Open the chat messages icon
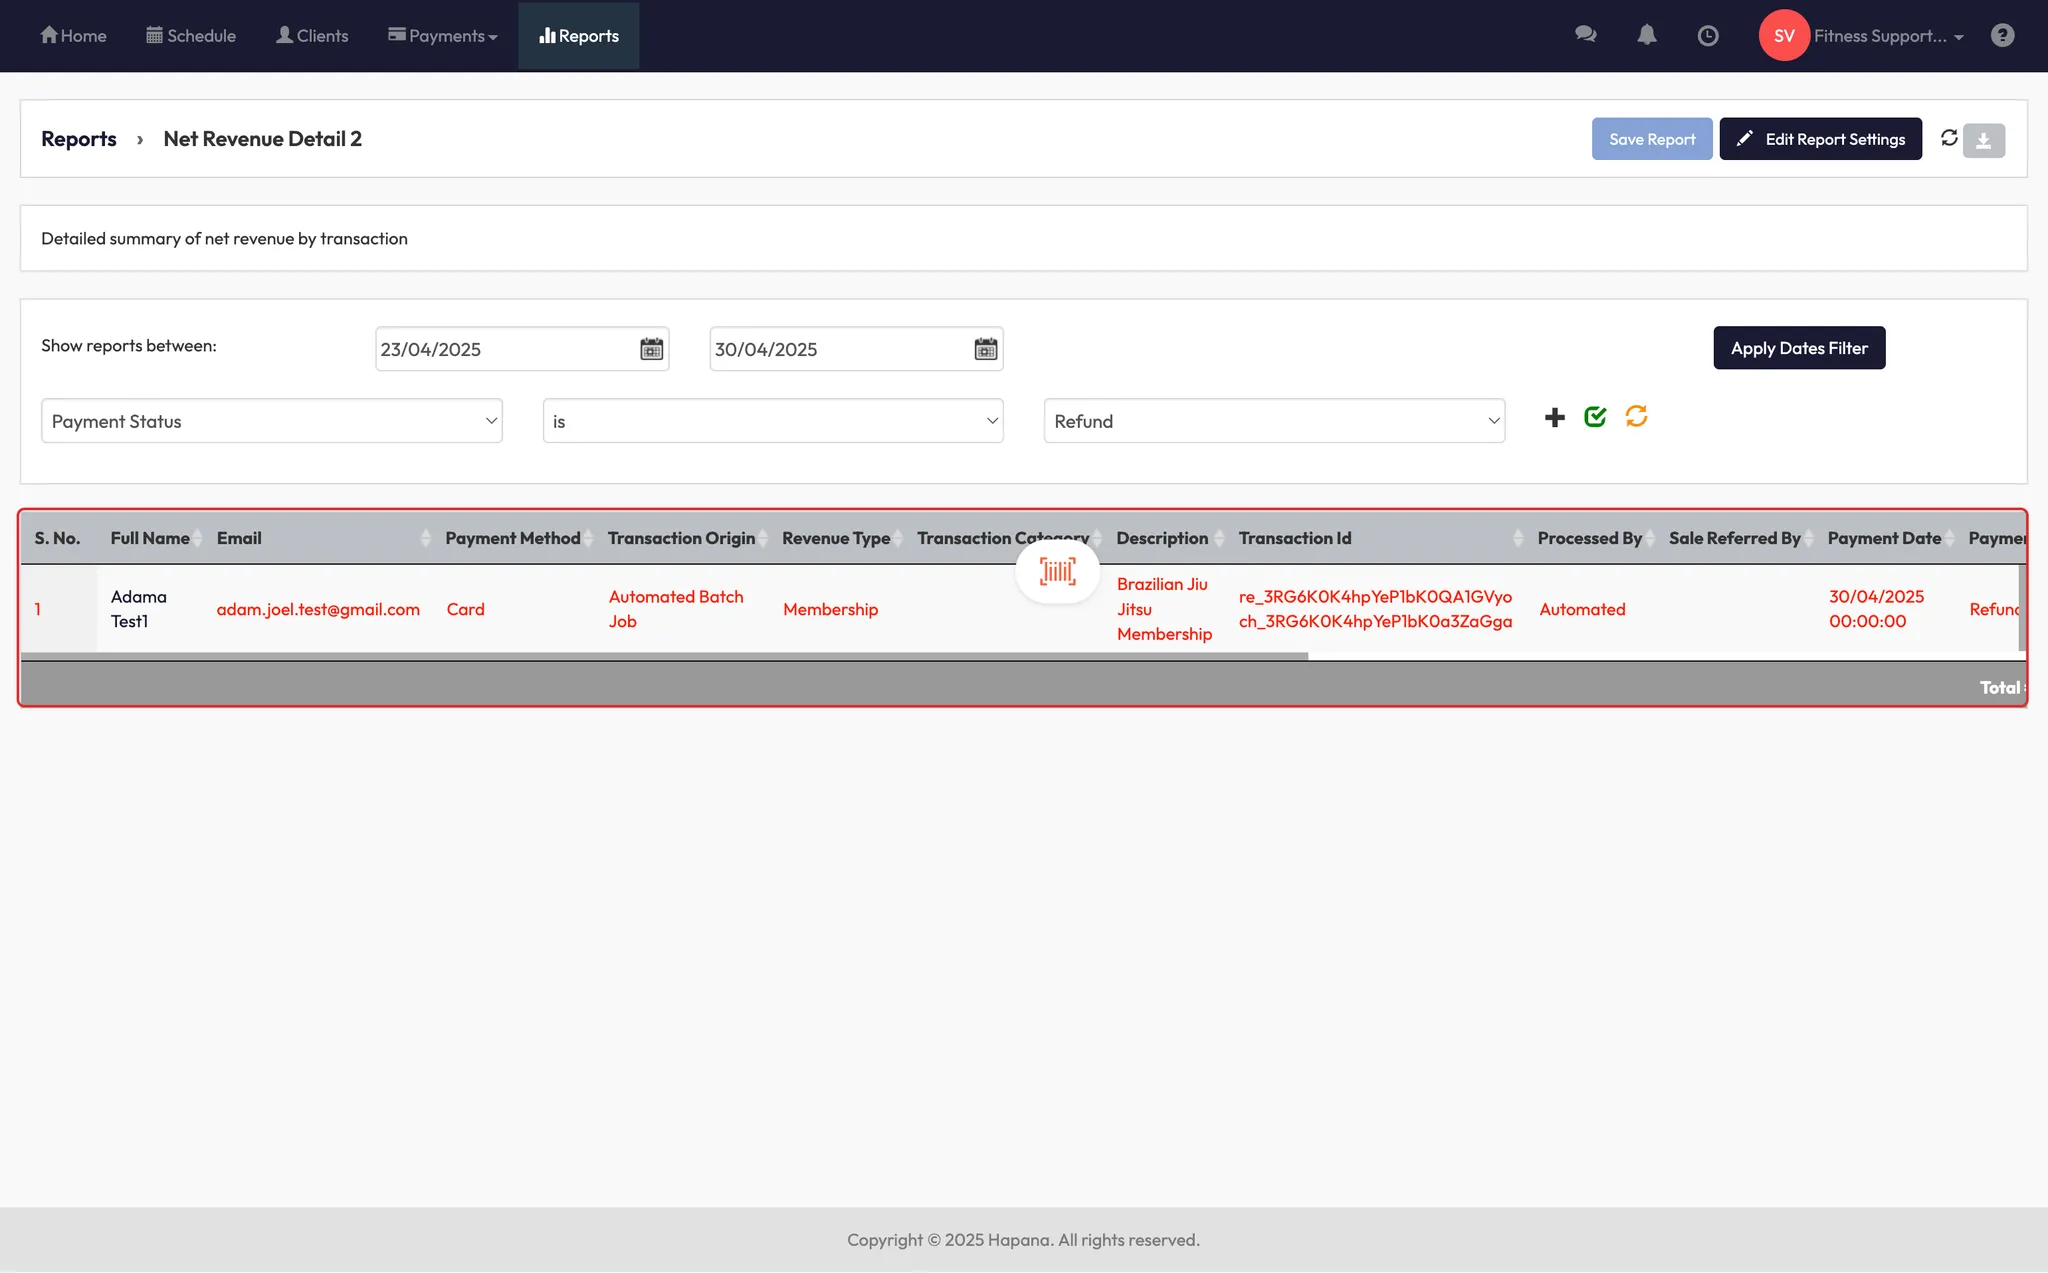The height and width of the screenshot is (1273, 2048). [x=1585, y=35]
